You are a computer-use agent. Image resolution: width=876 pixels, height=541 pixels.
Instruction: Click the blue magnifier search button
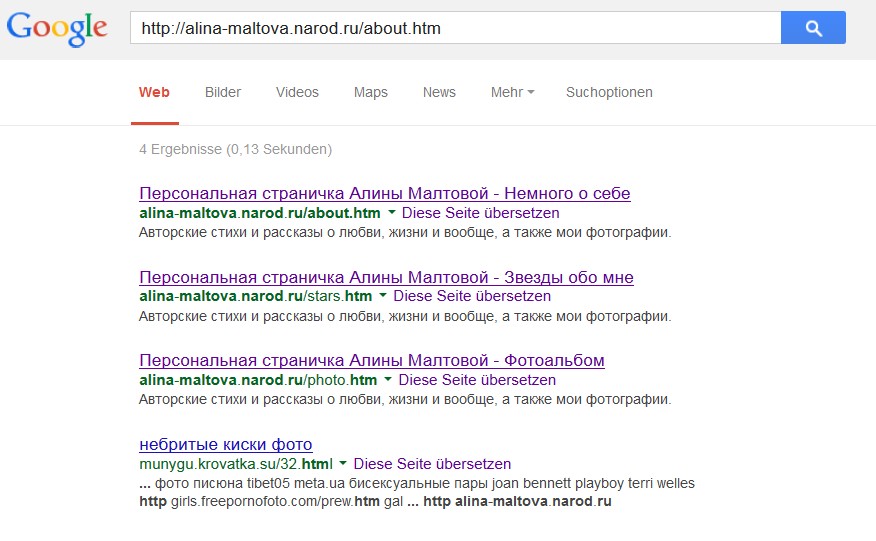tap(813, 27)
